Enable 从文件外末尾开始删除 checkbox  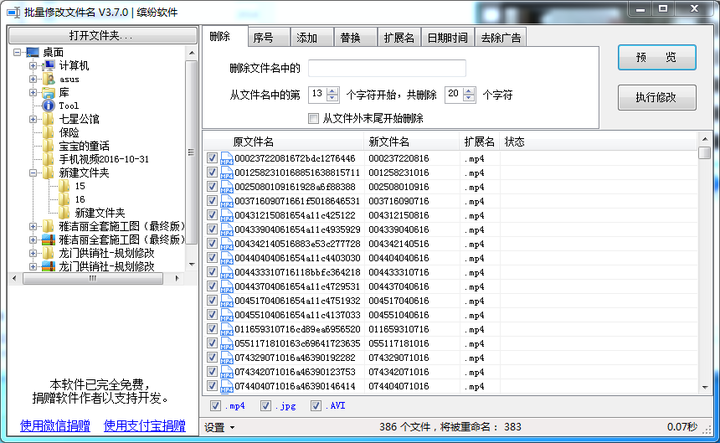[313, 119]
